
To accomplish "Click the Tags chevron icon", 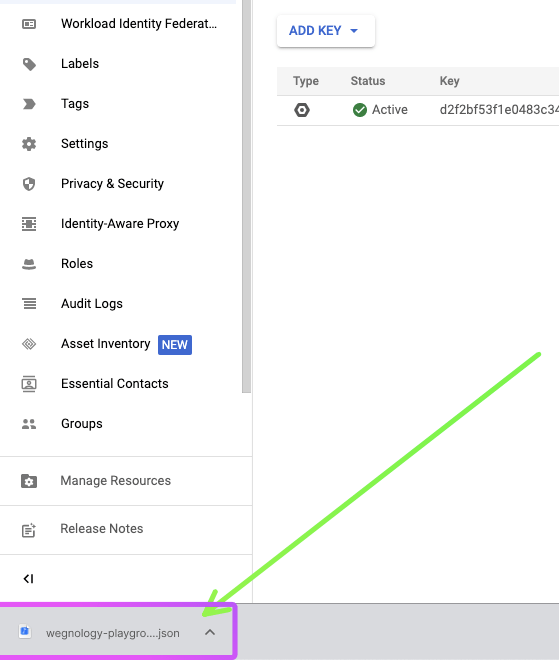I will tap(29, 104).
